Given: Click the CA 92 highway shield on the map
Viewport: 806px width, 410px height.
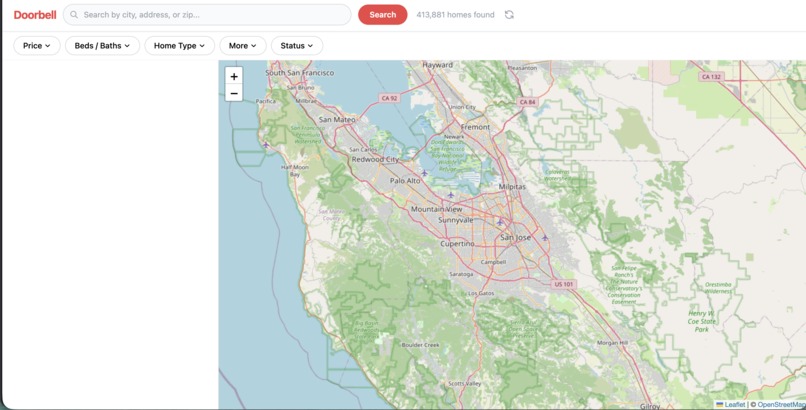Looking at the screenshot, I should pyautogui.click(x=389, y=98).
